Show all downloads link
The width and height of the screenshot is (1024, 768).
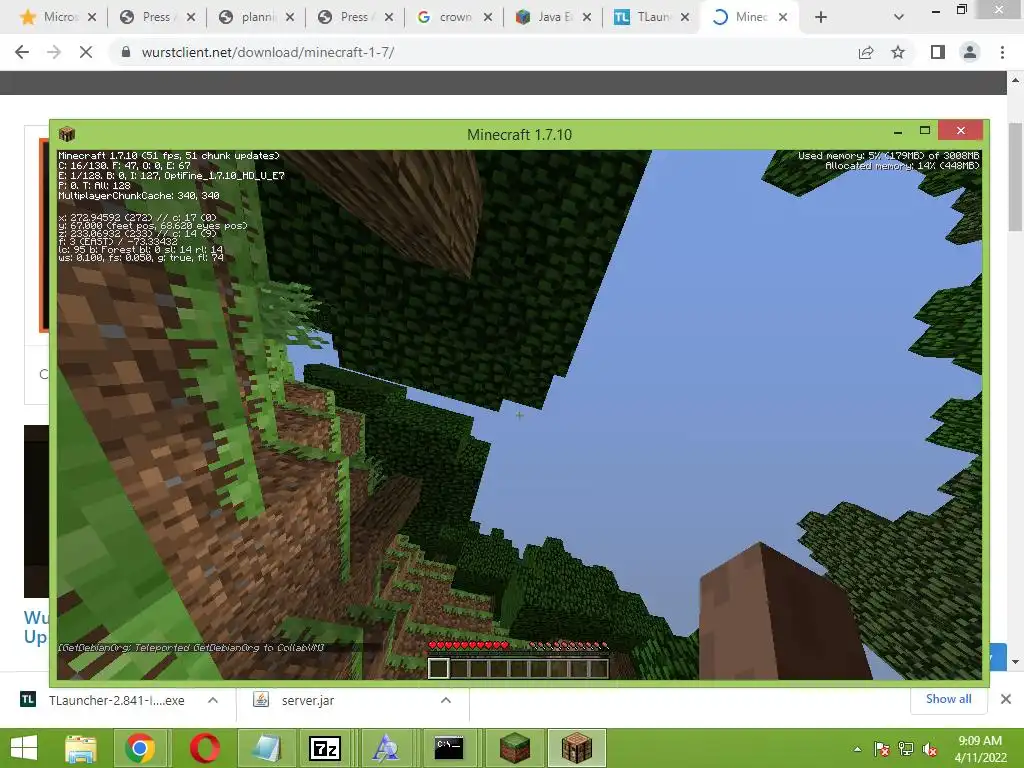pyautogui.click(x=948, y=699)
